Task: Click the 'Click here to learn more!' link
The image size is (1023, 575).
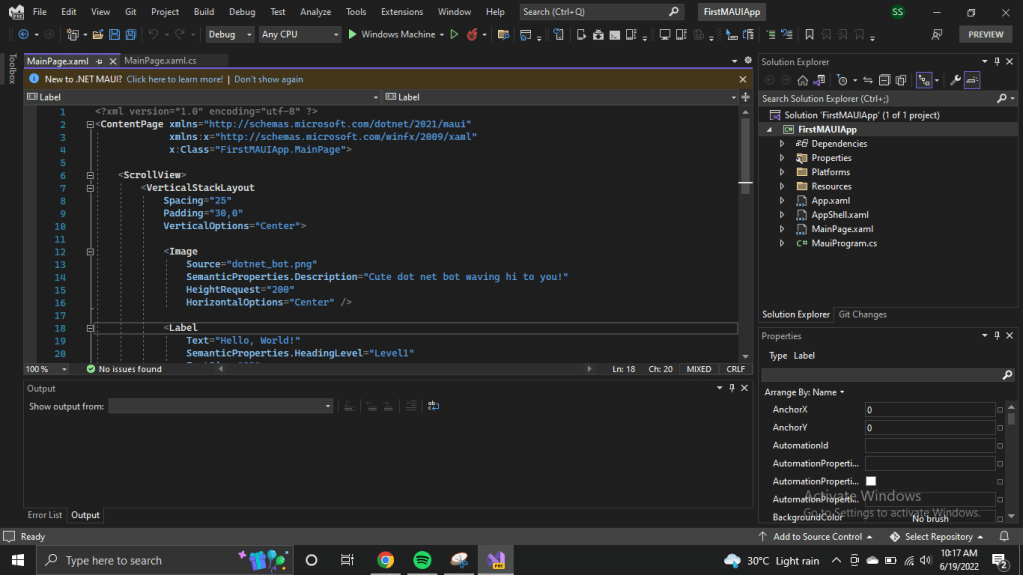Action: (174, 79)
